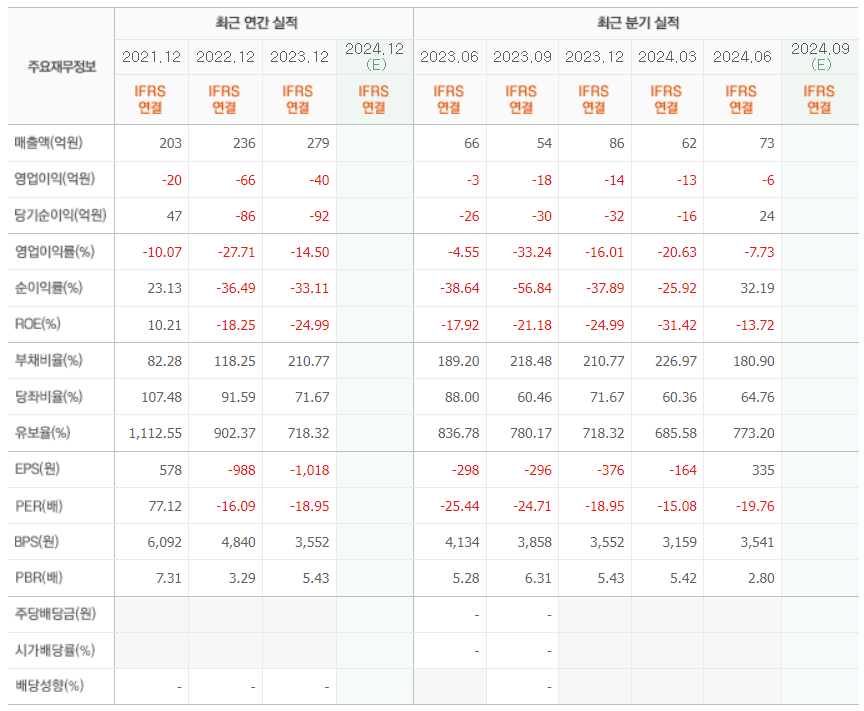The width and height of the screenshot is (864, 711).
Task: Click the EPS value -1,018 under 2023.12
Action: click(x=308, y=469)
